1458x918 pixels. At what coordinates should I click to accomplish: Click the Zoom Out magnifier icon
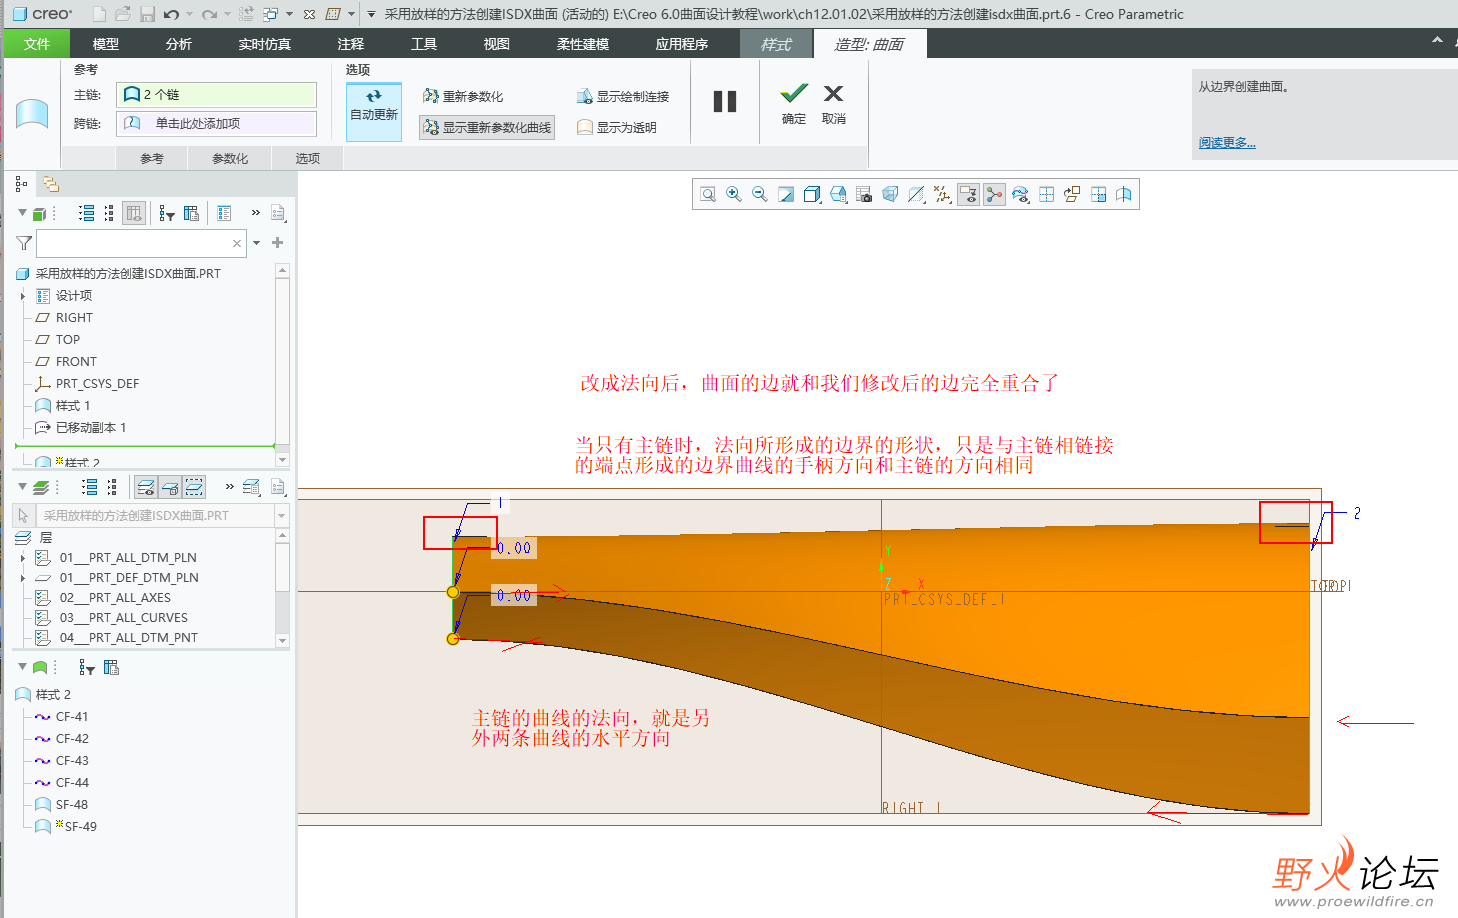coord(760,194)
